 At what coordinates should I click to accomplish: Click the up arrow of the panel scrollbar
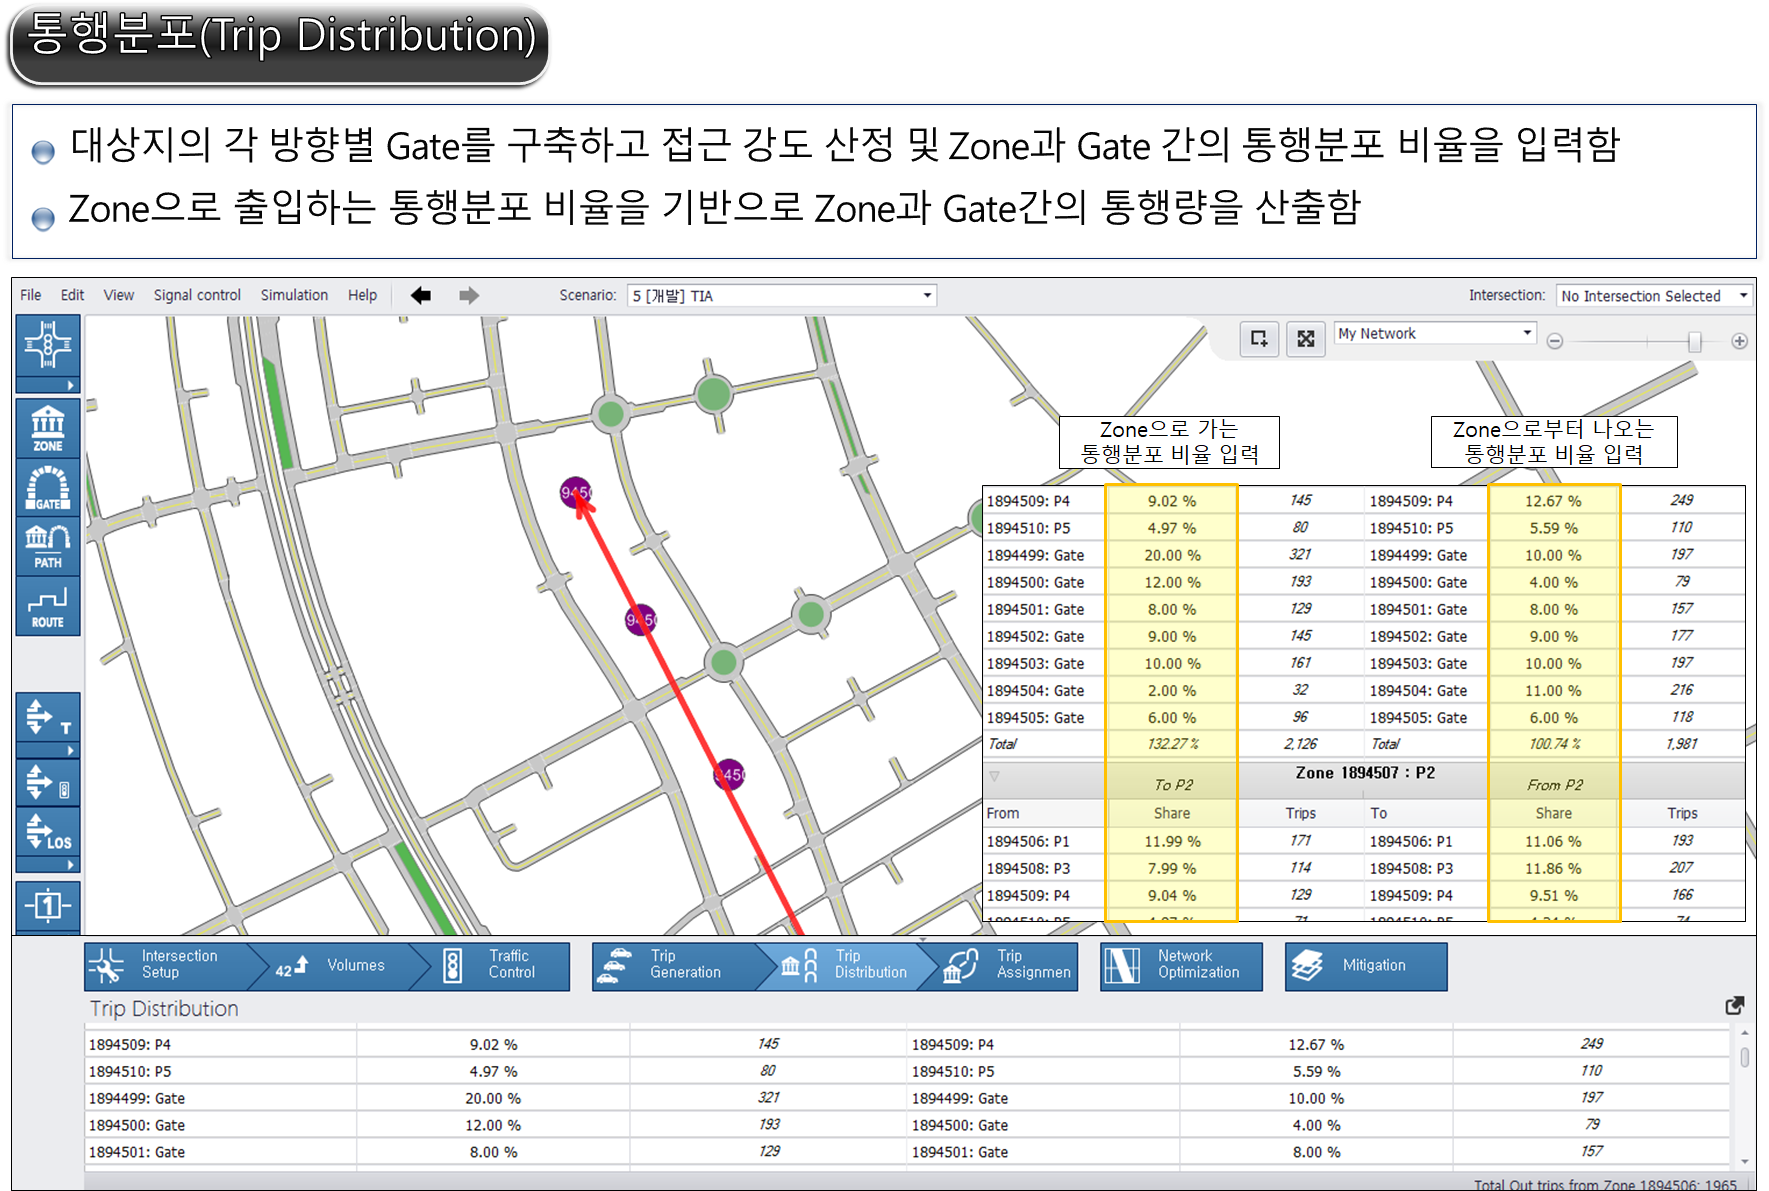(1744, 1032)
